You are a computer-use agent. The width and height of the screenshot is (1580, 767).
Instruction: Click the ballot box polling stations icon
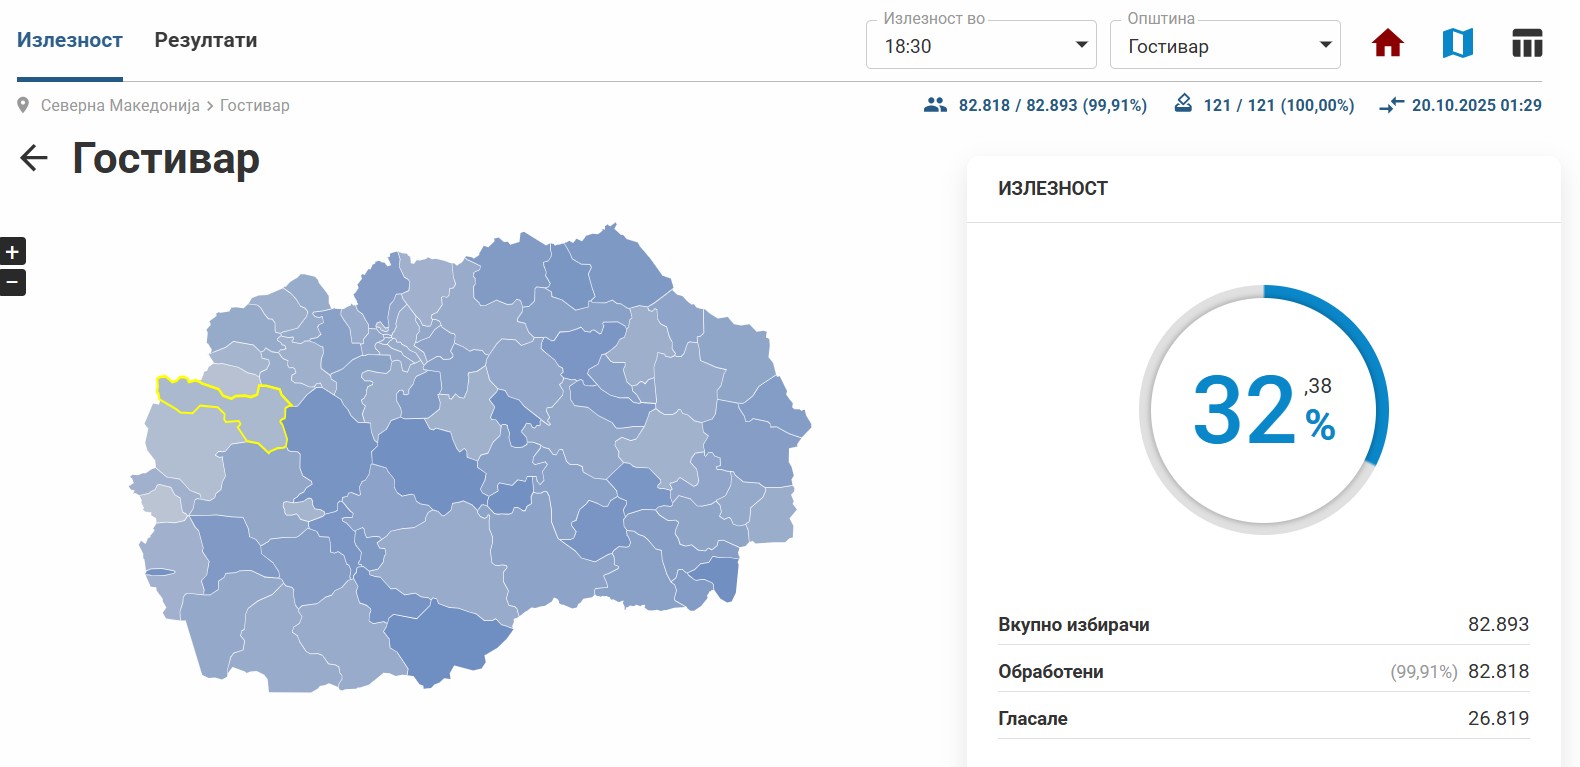point(1183,104)
